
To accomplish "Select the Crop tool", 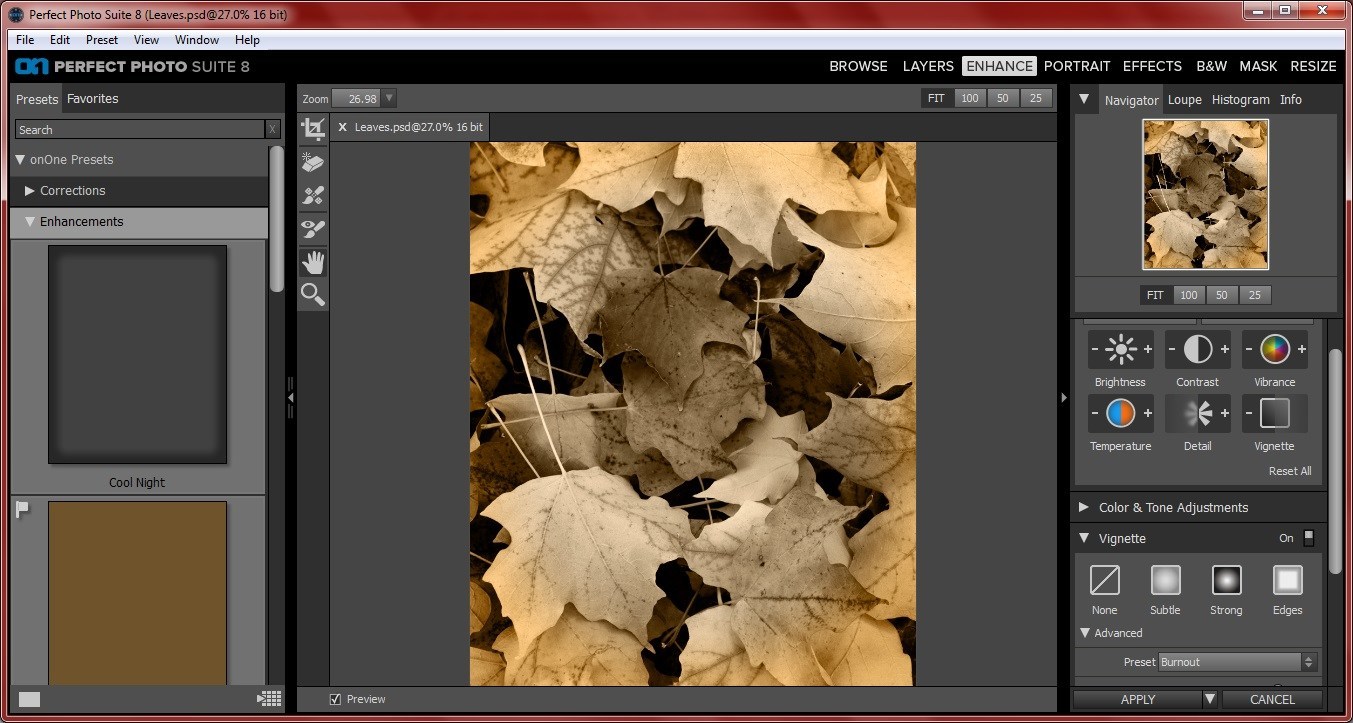I will 312,128.
